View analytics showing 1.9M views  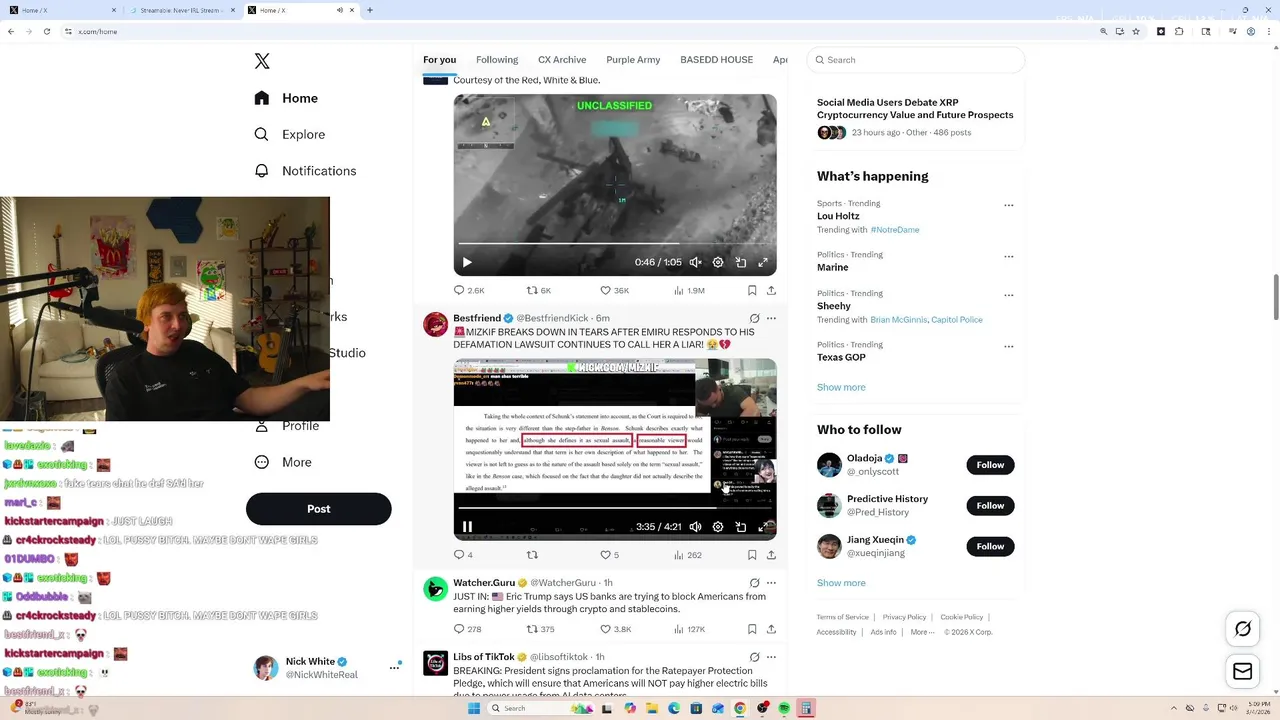click(689, 290)
